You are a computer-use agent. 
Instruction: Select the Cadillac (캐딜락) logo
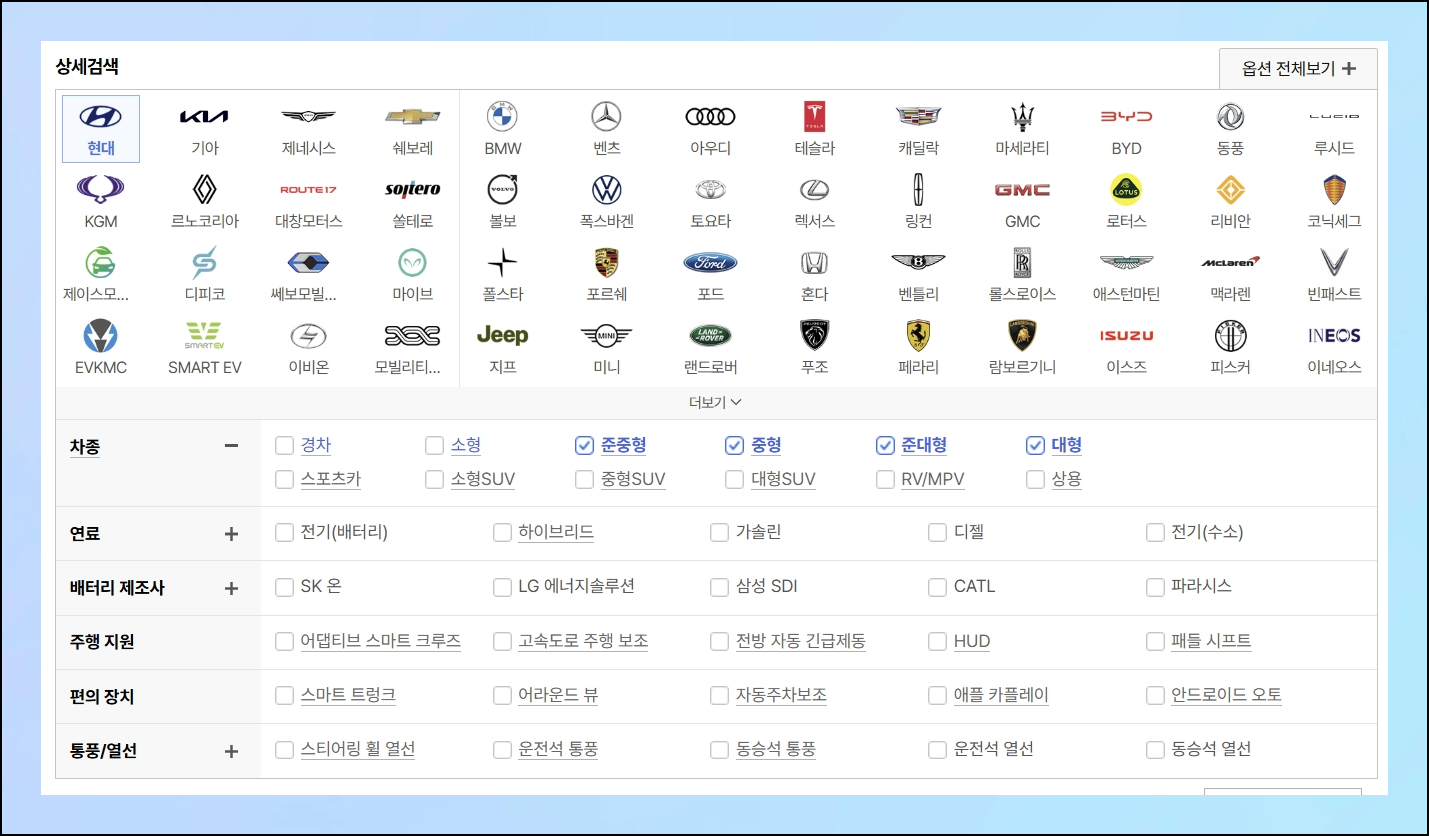pyautogui.click(x=919, y=117)
